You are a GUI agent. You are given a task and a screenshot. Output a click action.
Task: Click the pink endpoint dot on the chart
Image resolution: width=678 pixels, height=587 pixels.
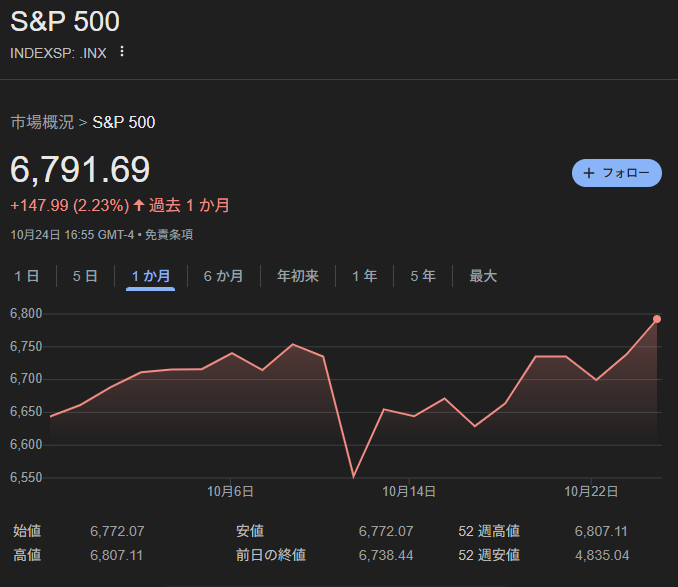click(657, 319)
